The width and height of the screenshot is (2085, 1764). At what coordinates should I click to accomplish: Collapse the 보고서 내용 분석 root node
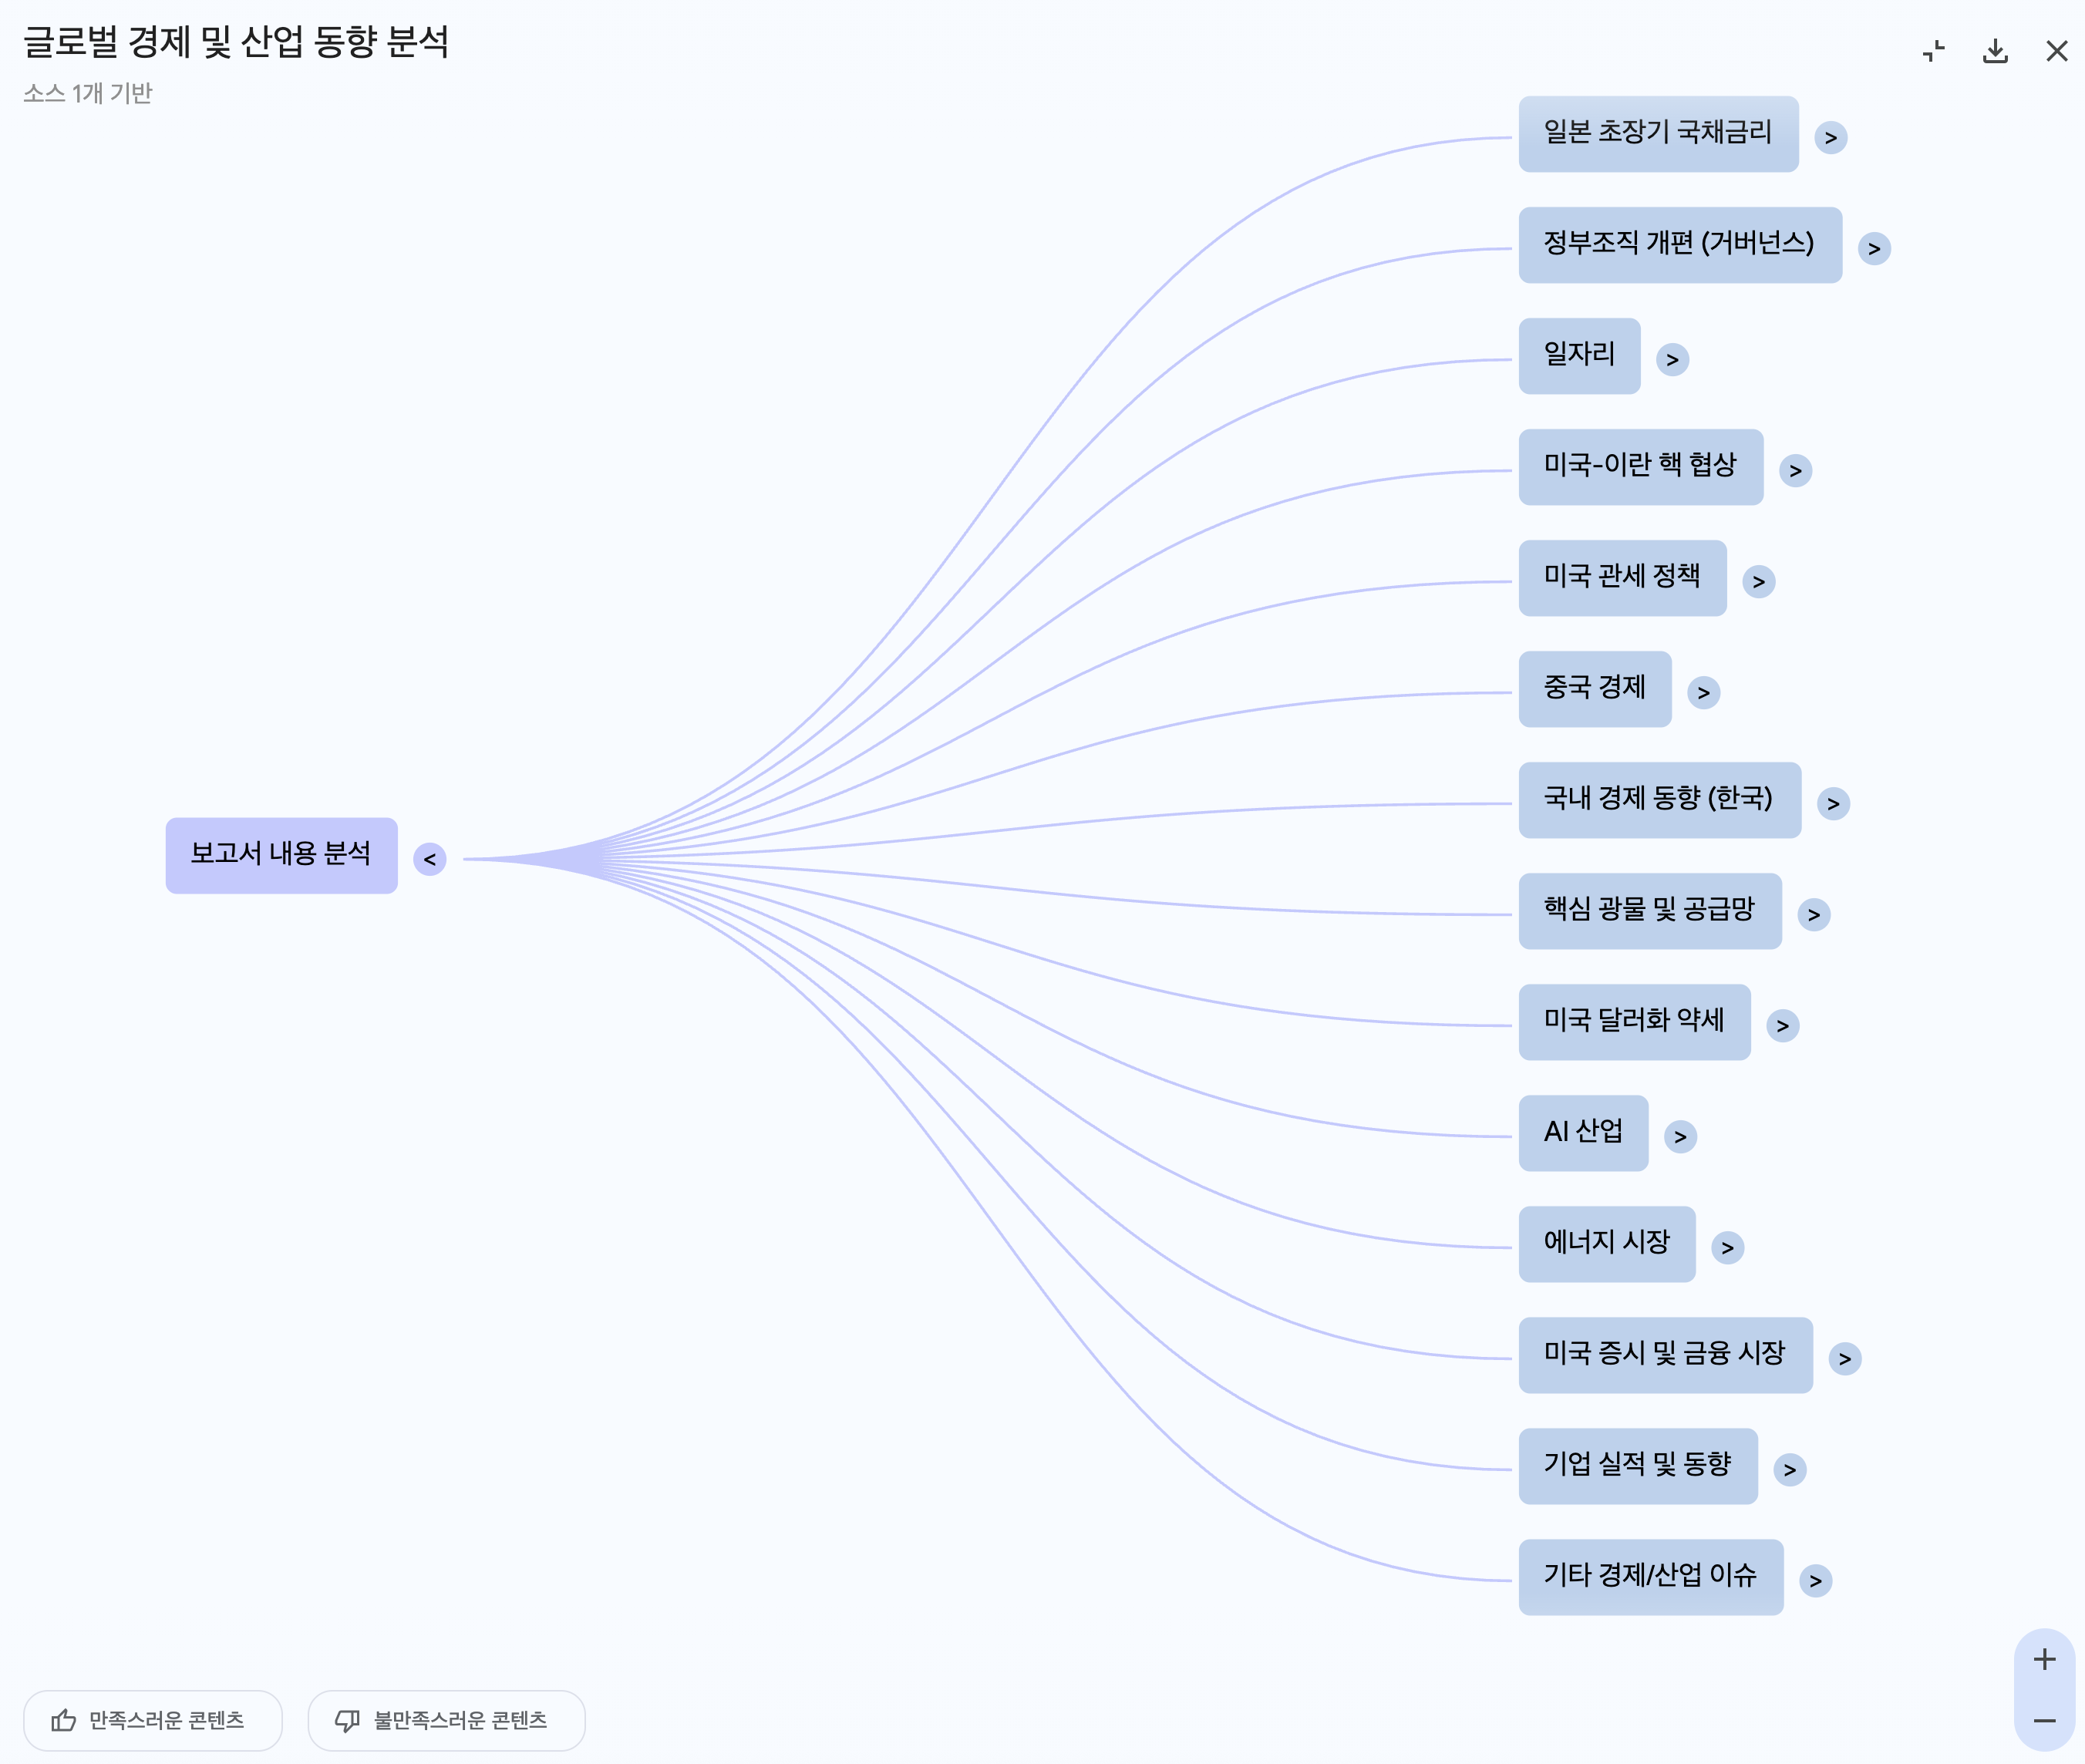coord(429,859)
